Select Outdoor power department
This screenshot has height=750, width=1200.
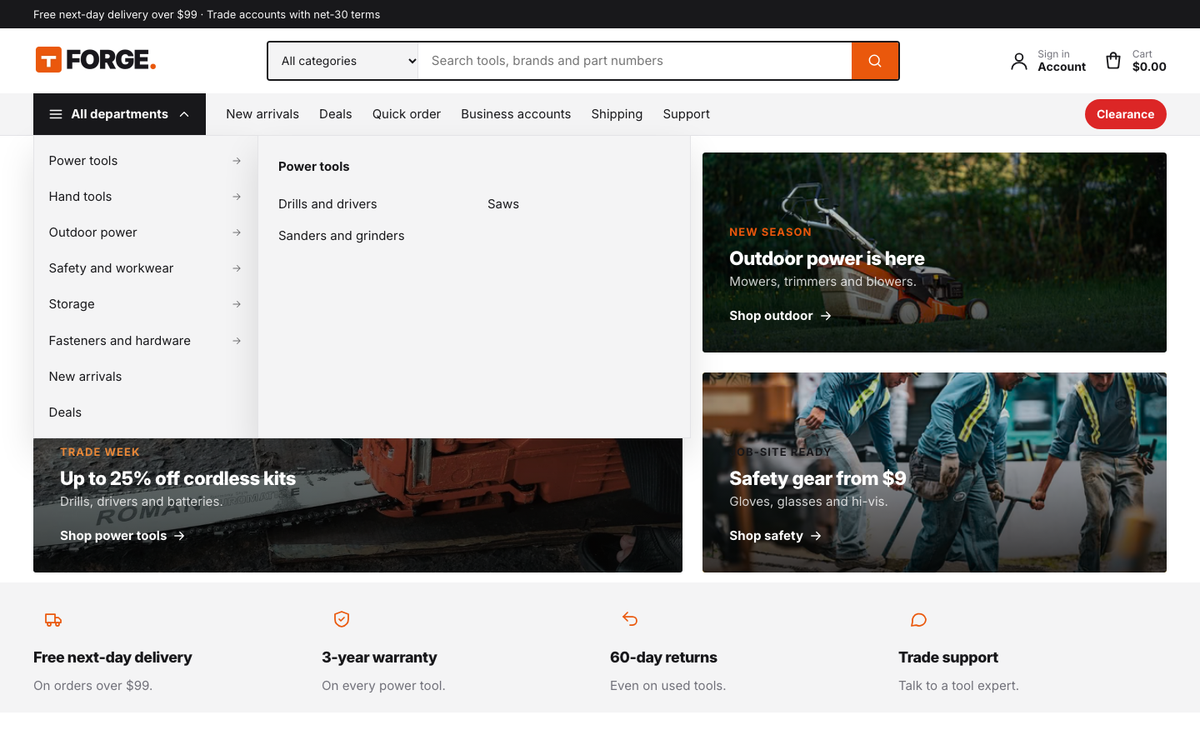tap(145, 233)
